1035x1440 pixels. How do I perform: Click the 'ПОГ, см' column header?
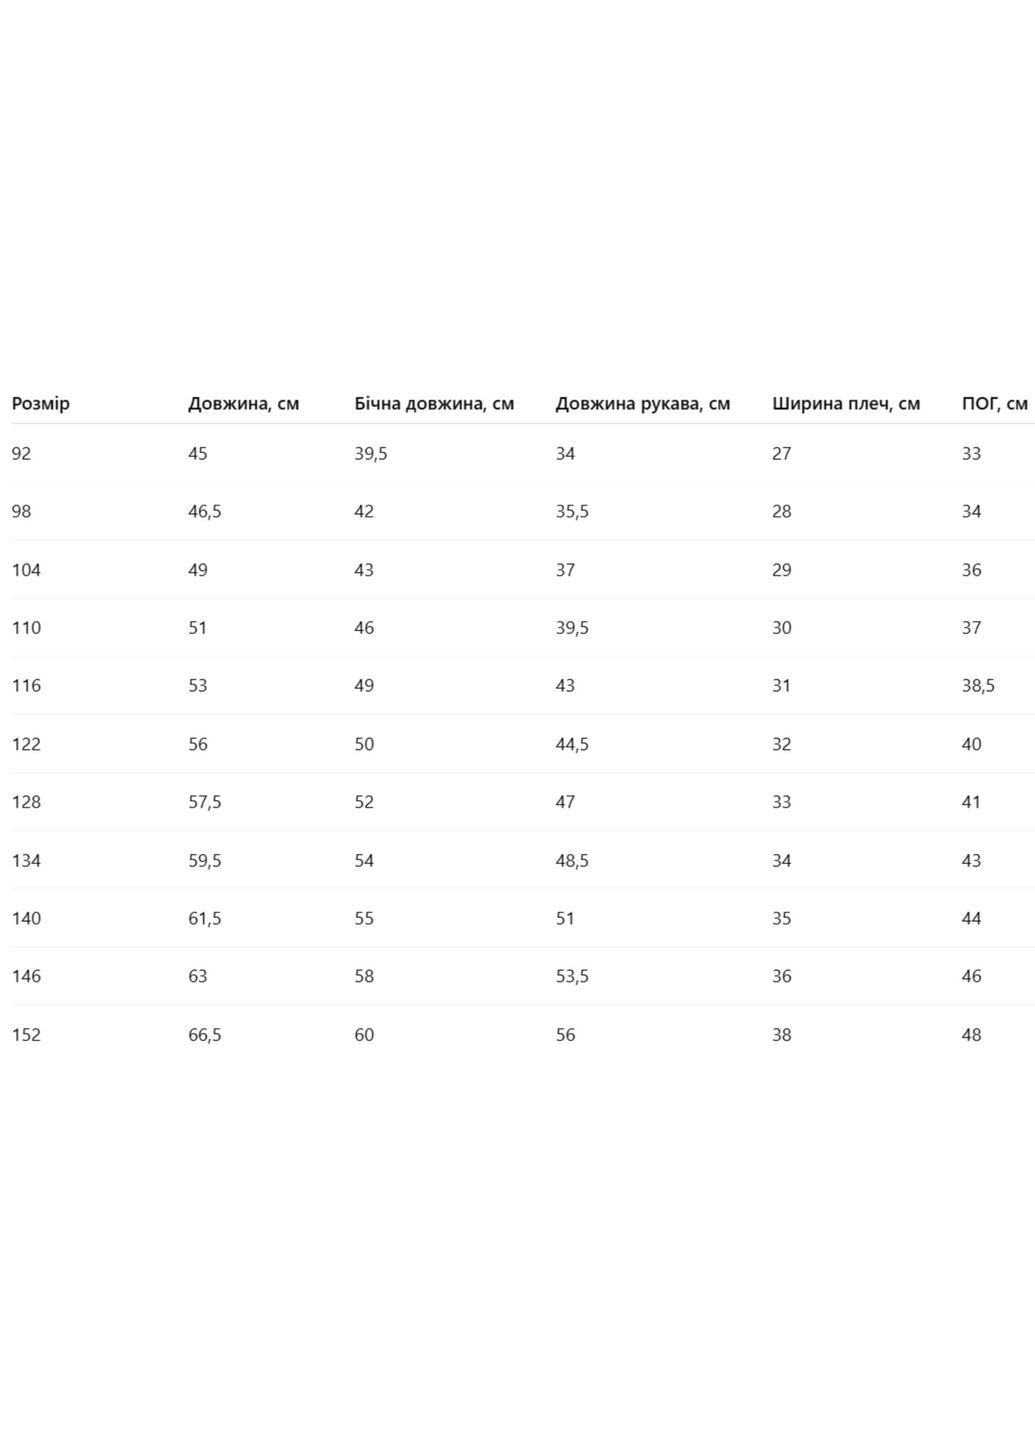(994, 404)
